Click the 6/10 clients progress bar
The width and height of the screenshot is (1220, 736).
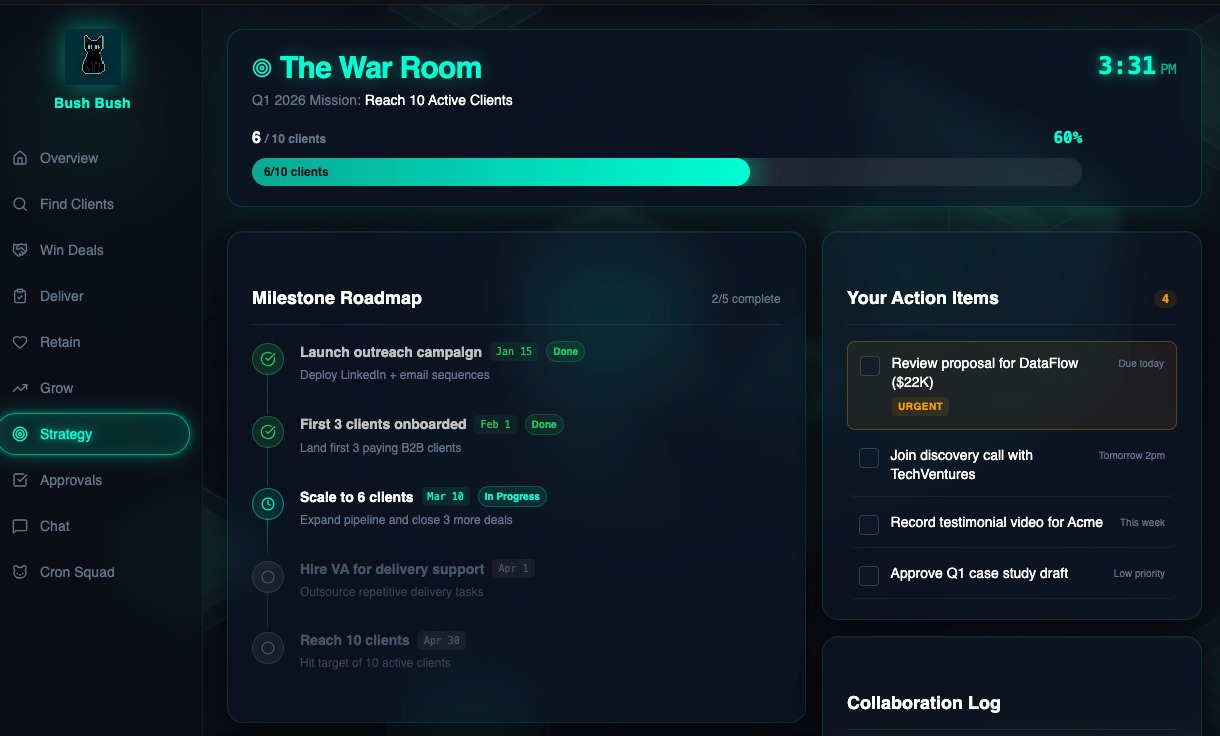coord(667,172)
